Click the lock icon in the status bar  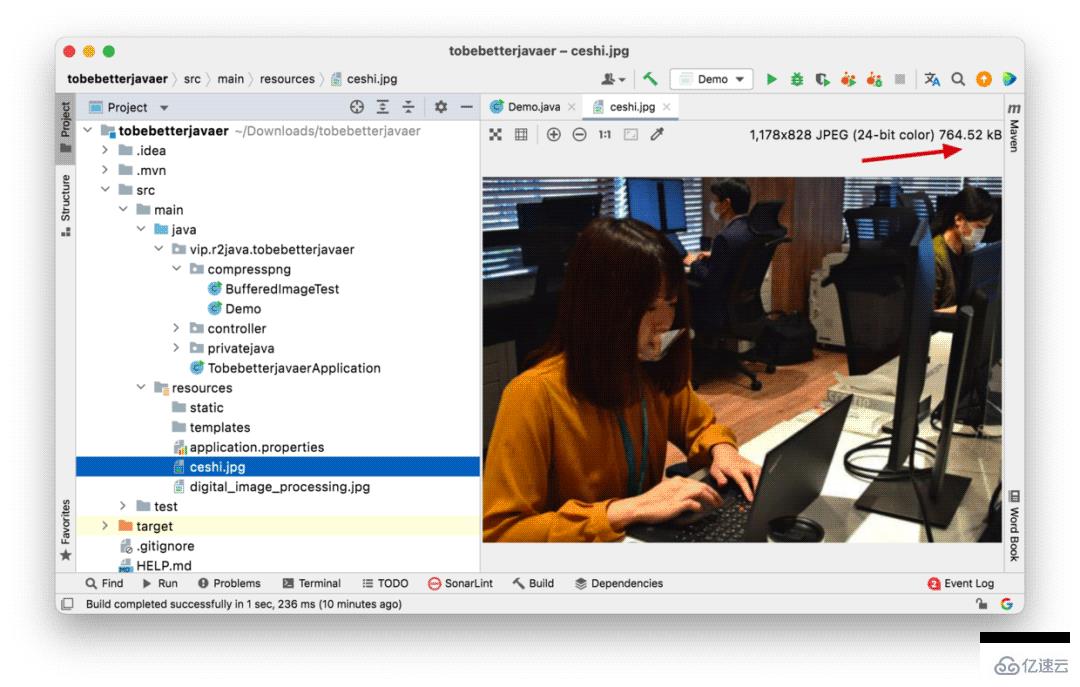(x=981, y=604)
